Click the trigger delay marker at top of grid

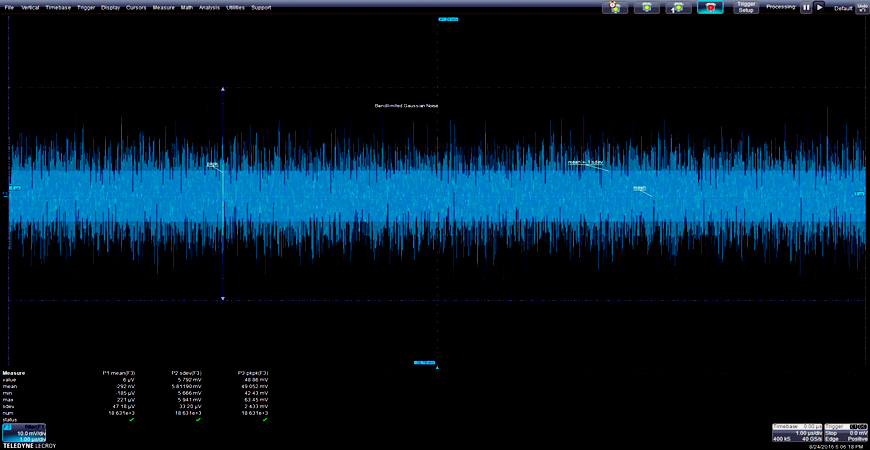coord(448,19)
